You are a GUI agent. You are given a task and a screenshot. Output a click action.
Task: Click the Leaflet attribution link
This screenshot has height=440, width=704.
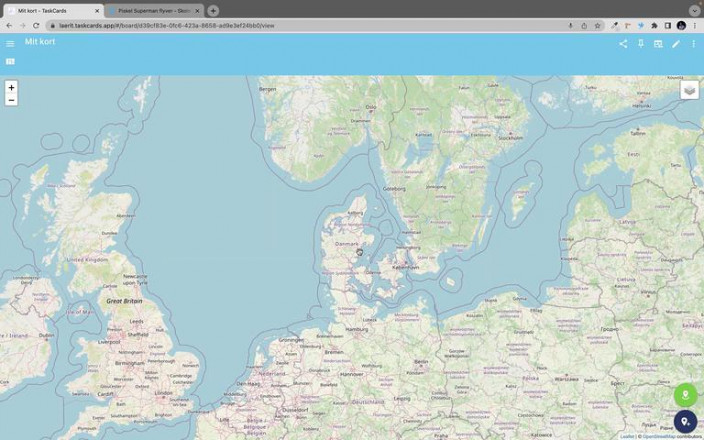[x=626, y=436]
